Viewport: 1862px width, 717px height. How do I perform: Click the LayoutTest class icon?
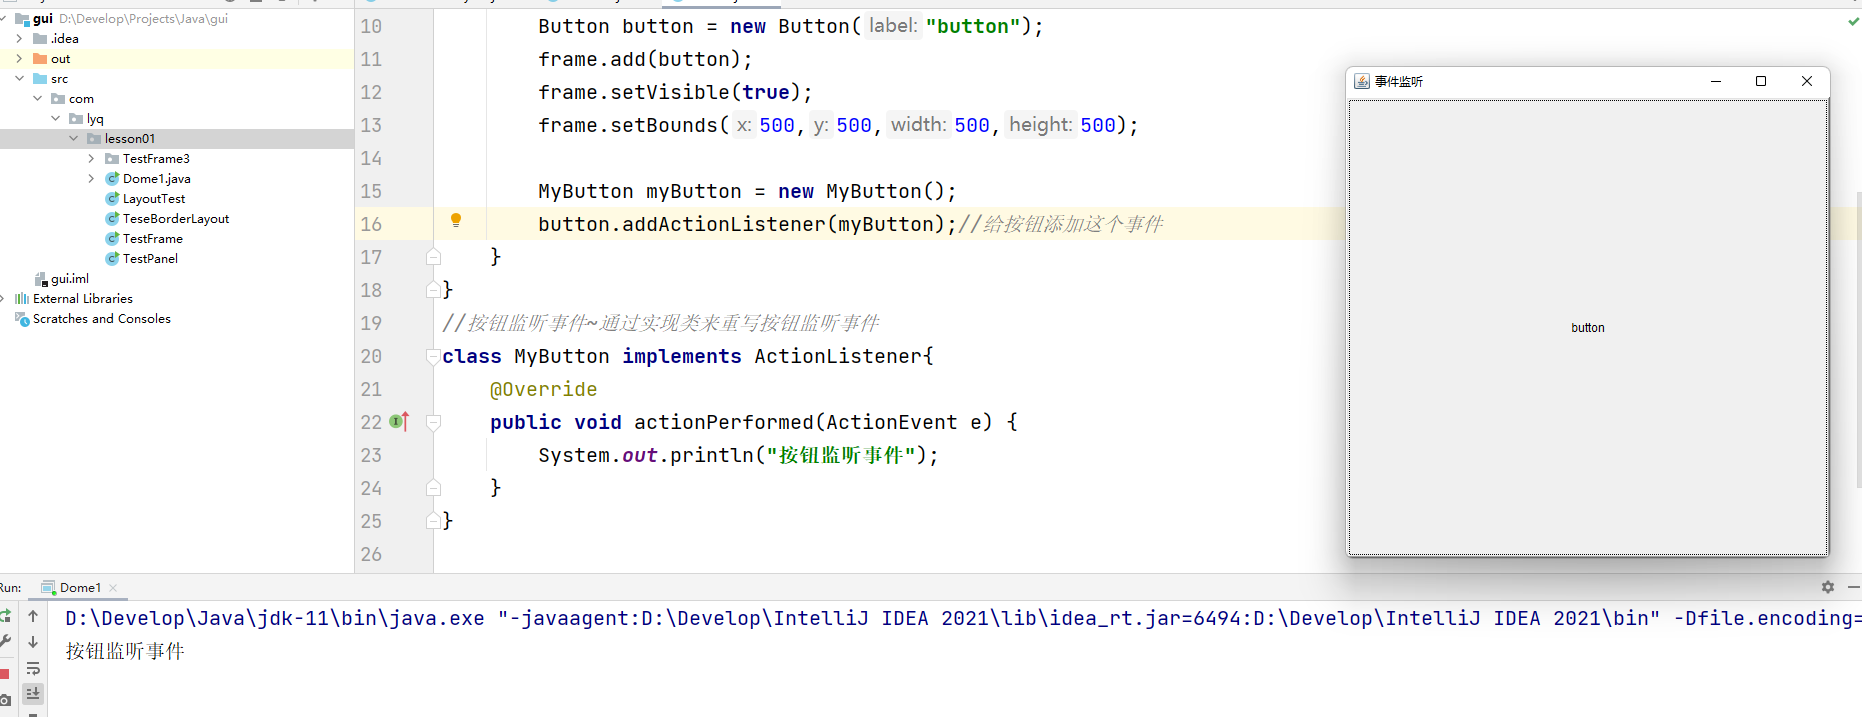[112, 198]
